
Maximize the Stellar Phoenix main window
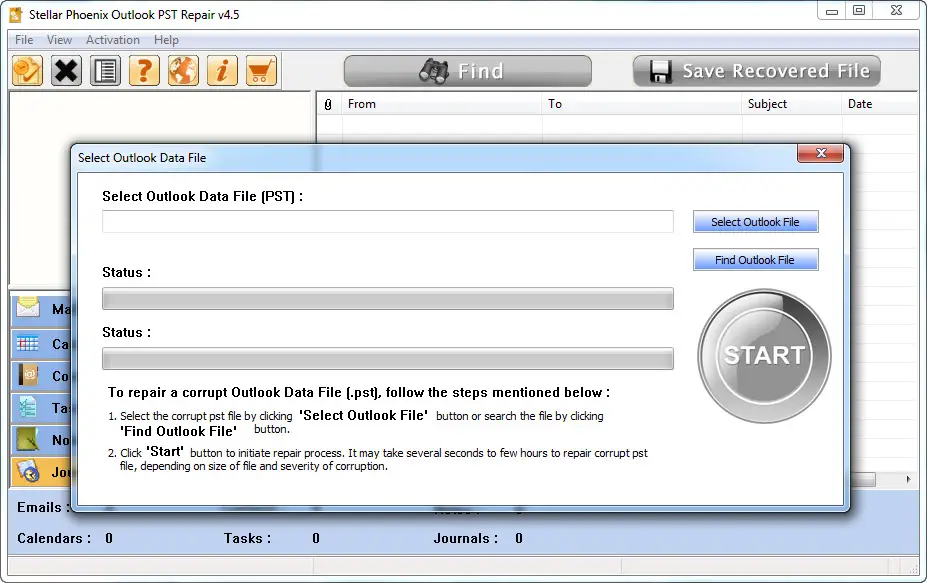point(859,10)
